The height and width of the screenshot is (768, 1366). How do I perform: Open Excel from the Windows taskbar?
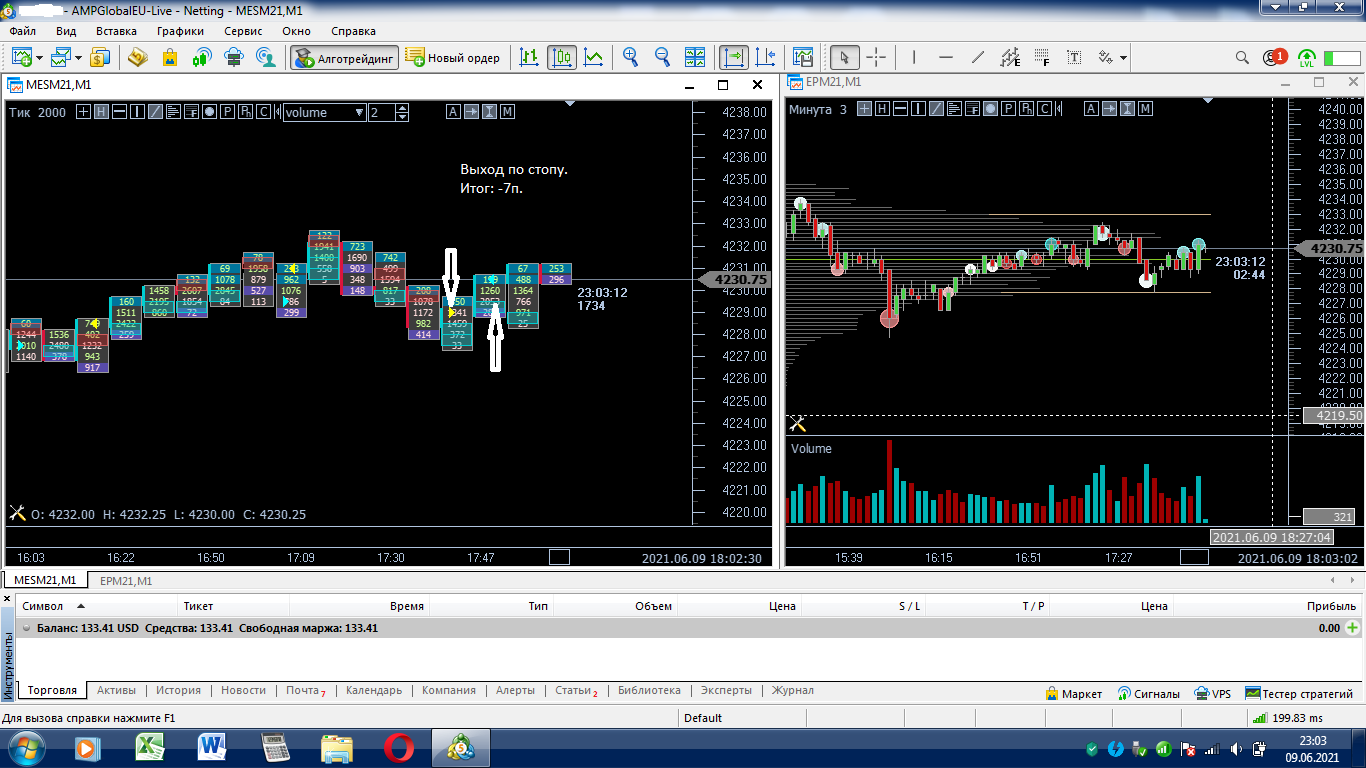(150, 747)
